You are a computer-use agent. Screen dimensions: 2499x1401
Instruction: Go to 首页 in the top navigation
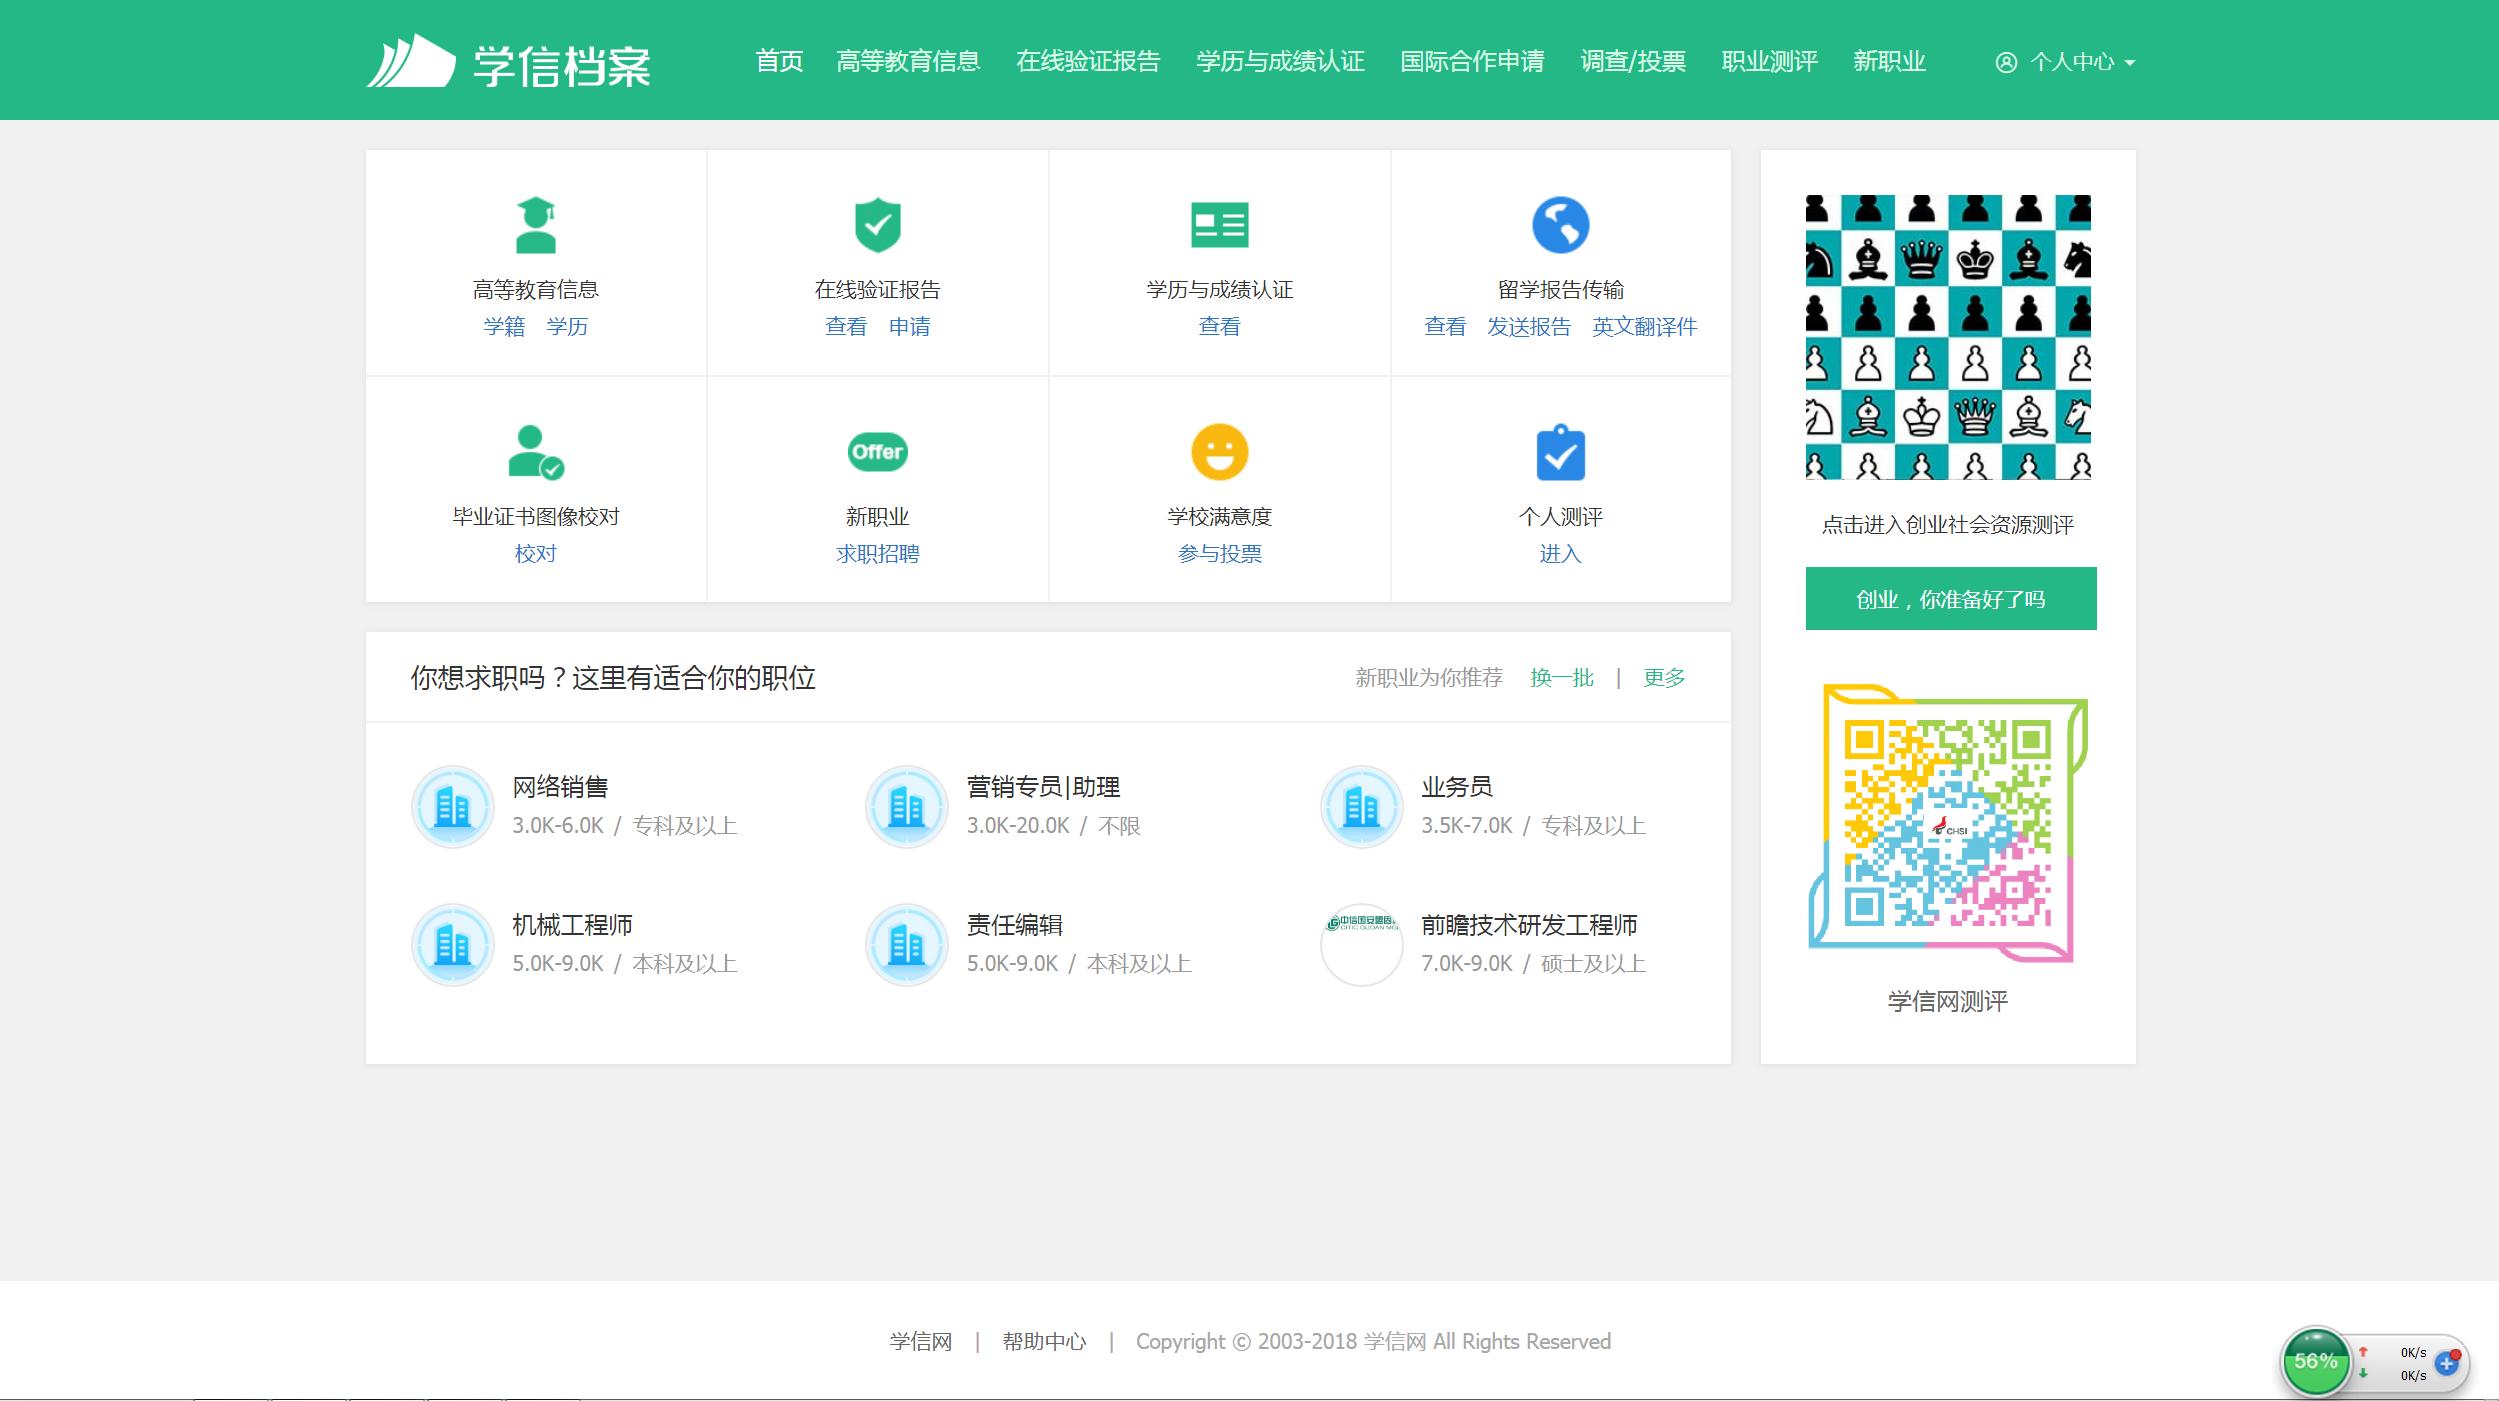tap(780, 62)
